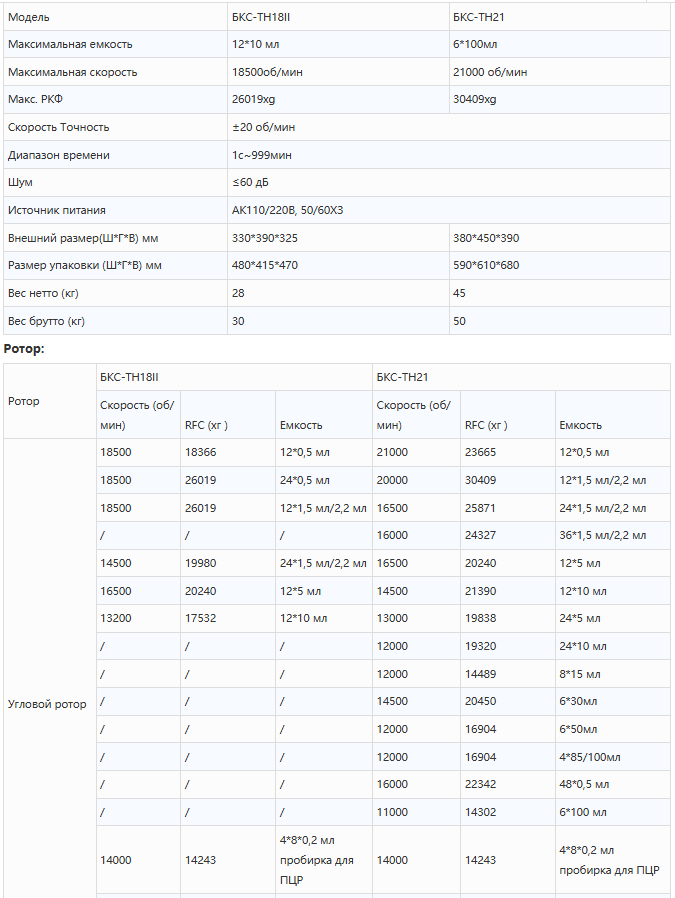The image size is (675, 898).
Task: Click the 36*1,5 мл/2,2 мл capacity cell
Action: pos(602,535)
